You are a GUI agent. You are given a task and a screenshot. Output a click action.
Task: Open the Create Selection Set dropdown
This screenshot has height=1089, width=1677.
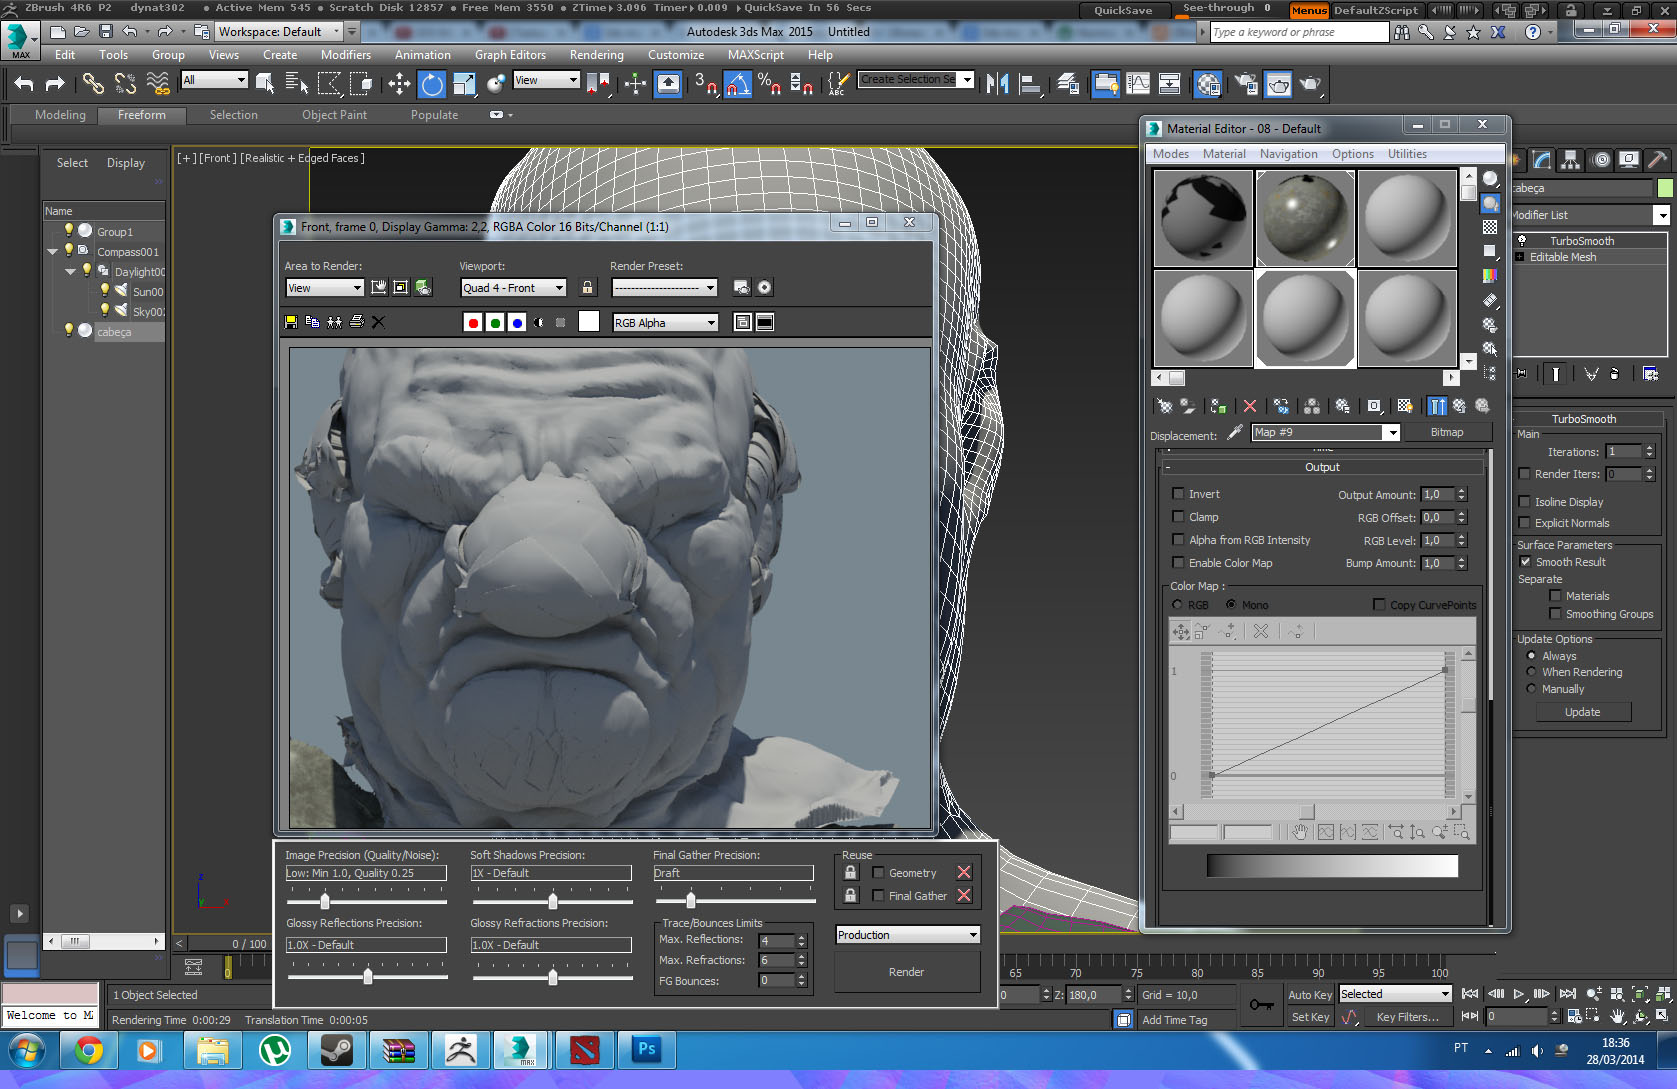966,80
